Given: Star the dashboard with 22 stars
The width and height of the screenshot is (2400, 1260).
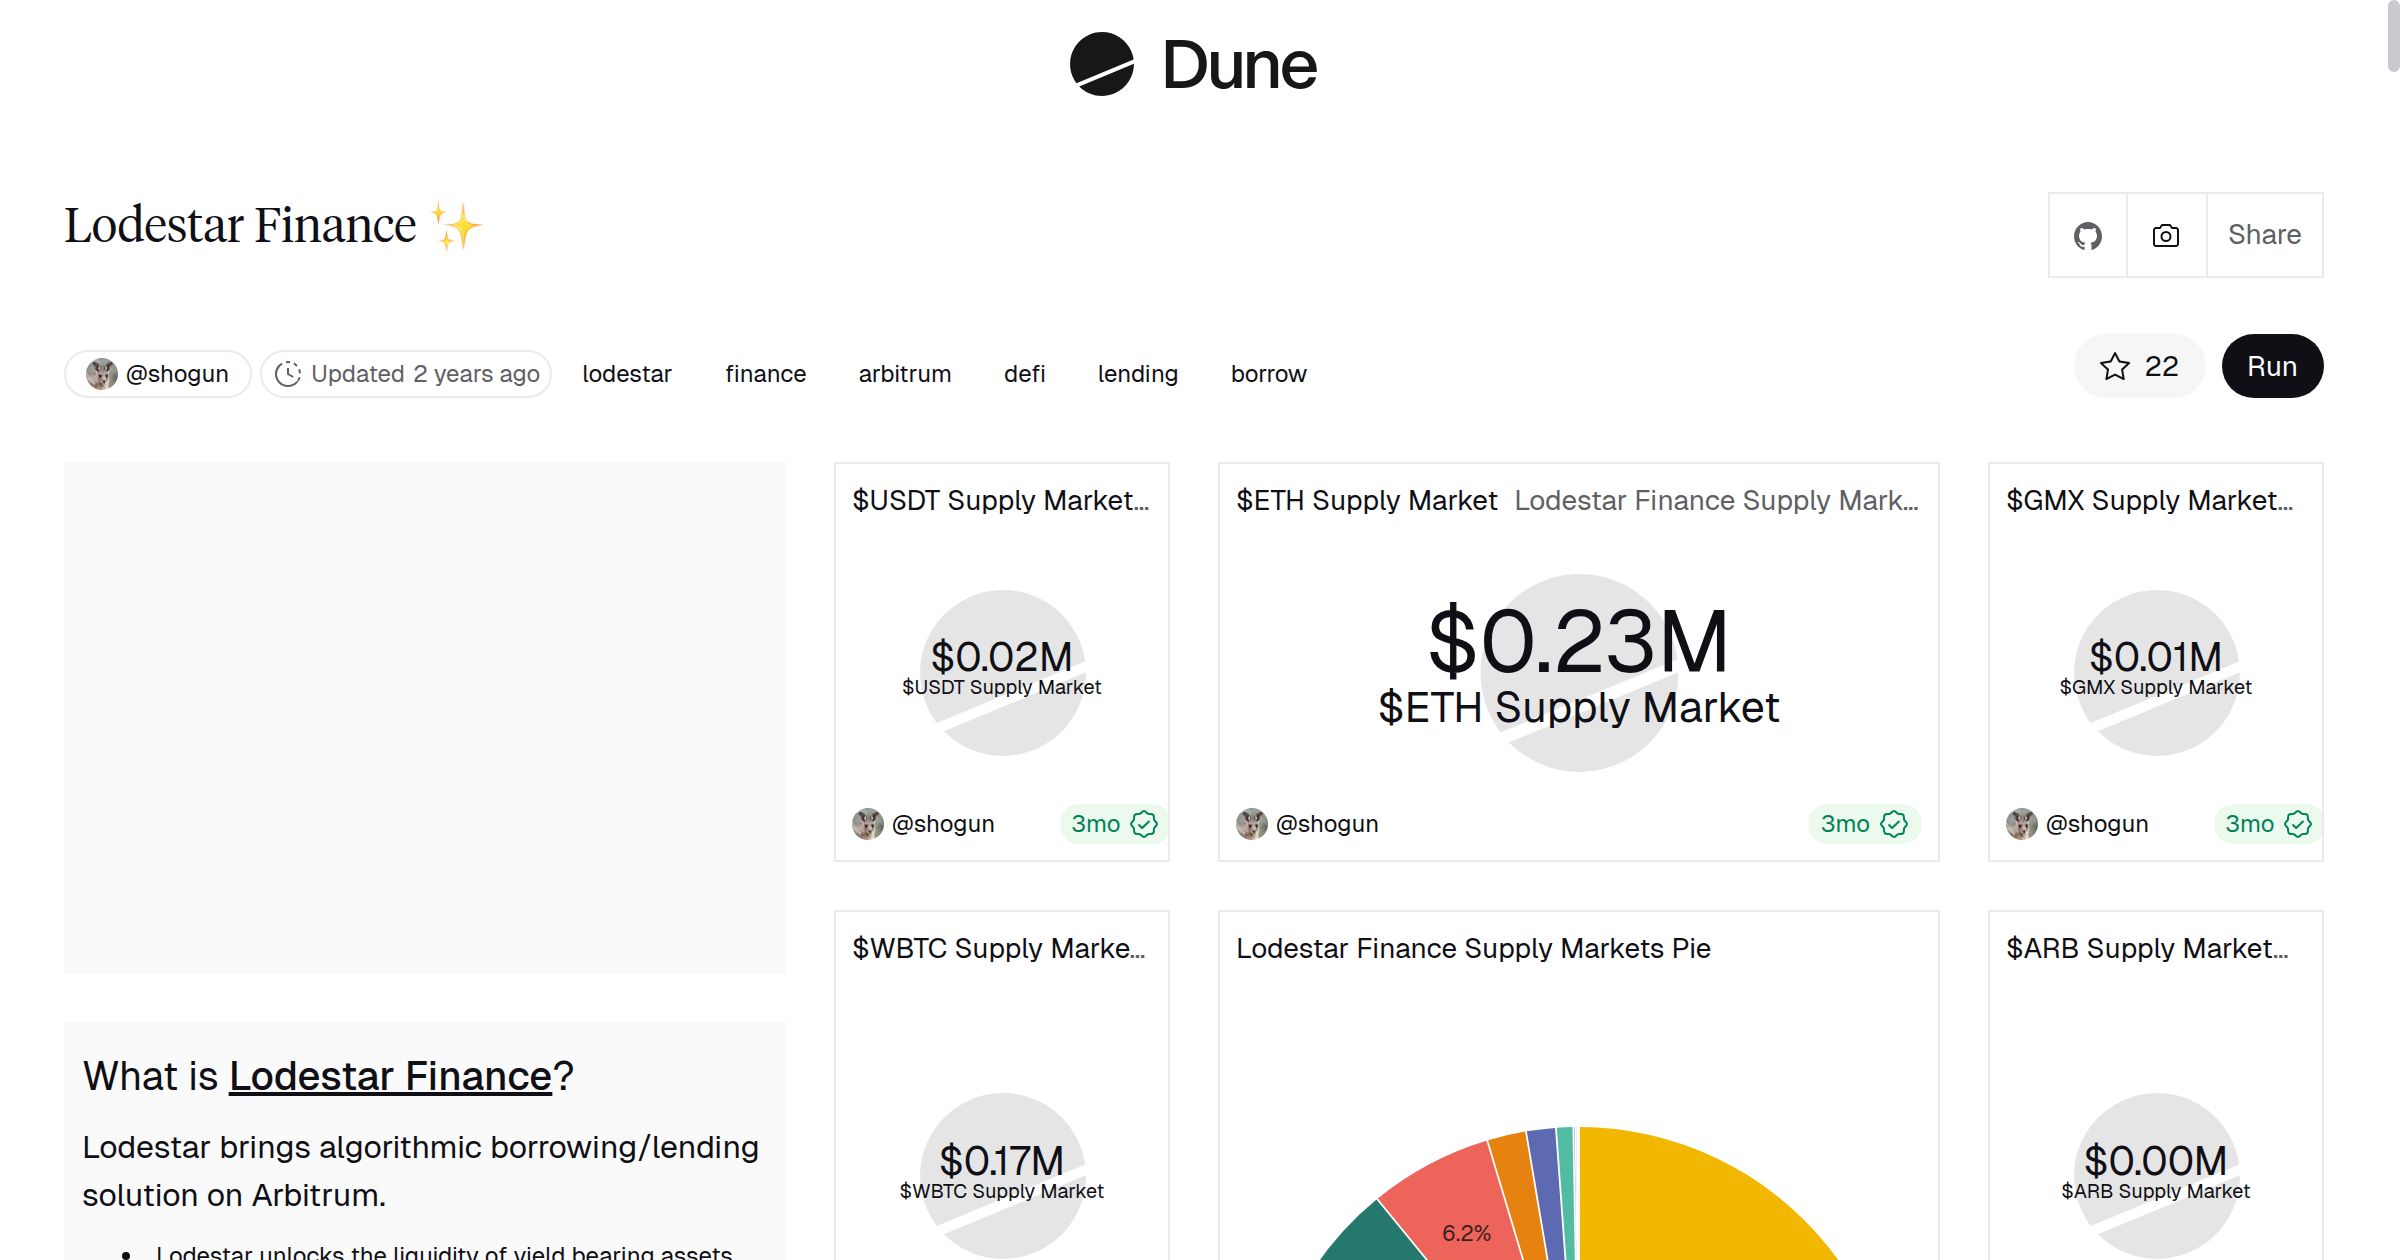Looking at the screenshot, I should (2139, 367).
